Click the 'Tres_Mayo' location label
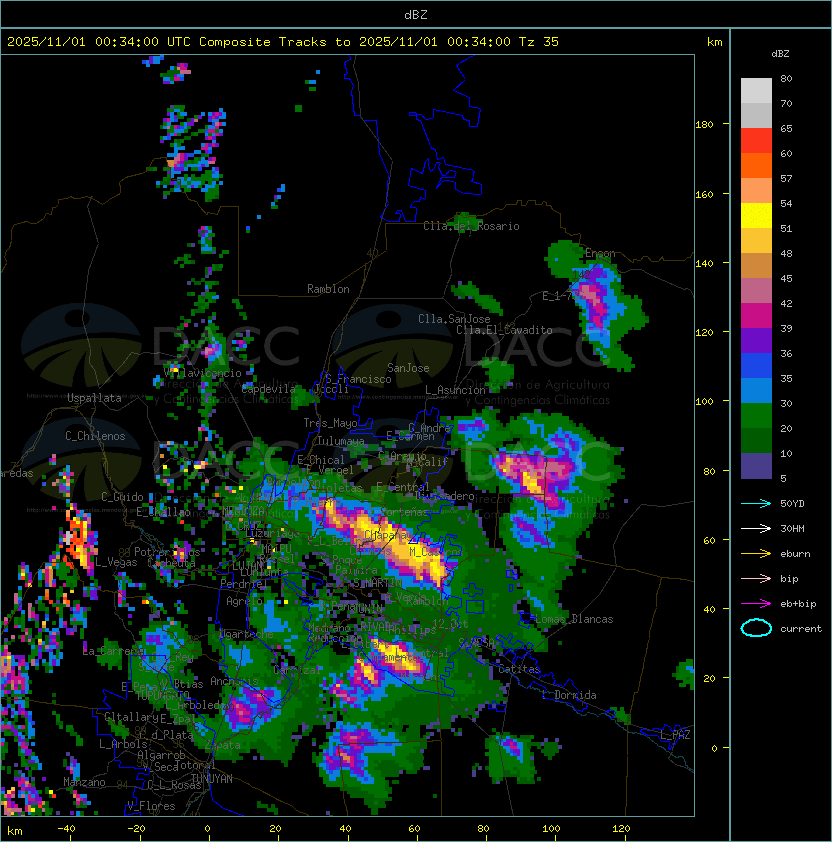832x842 pixels. (x=330, y=423)
